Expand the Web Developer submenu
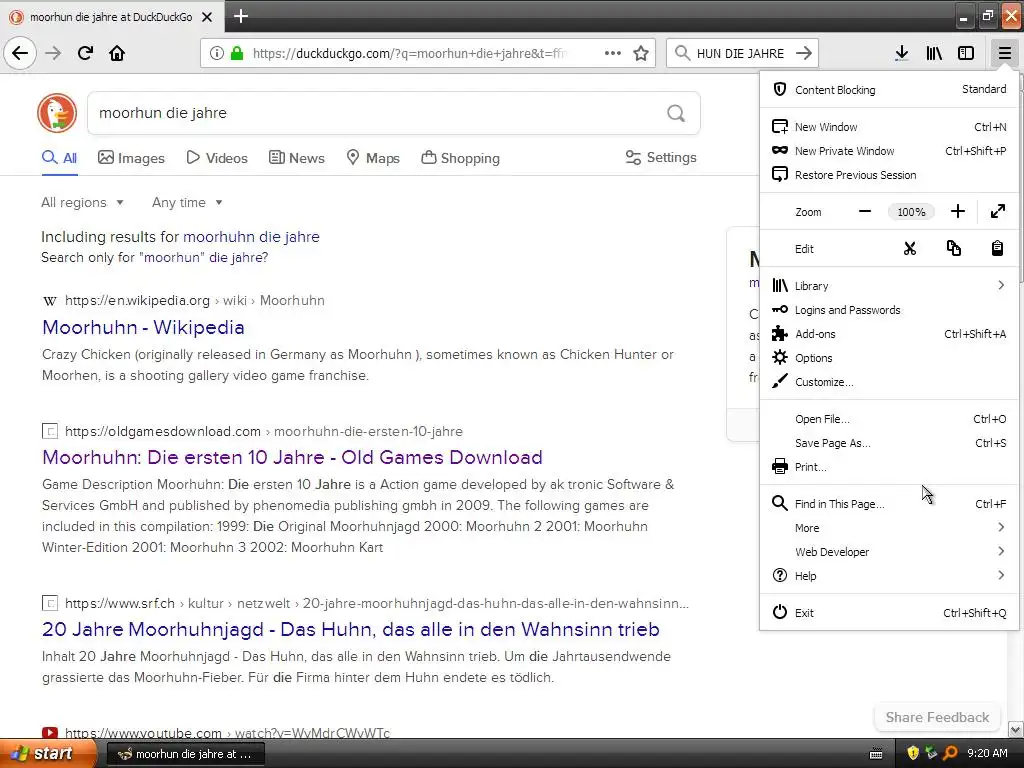 (889, 552)
